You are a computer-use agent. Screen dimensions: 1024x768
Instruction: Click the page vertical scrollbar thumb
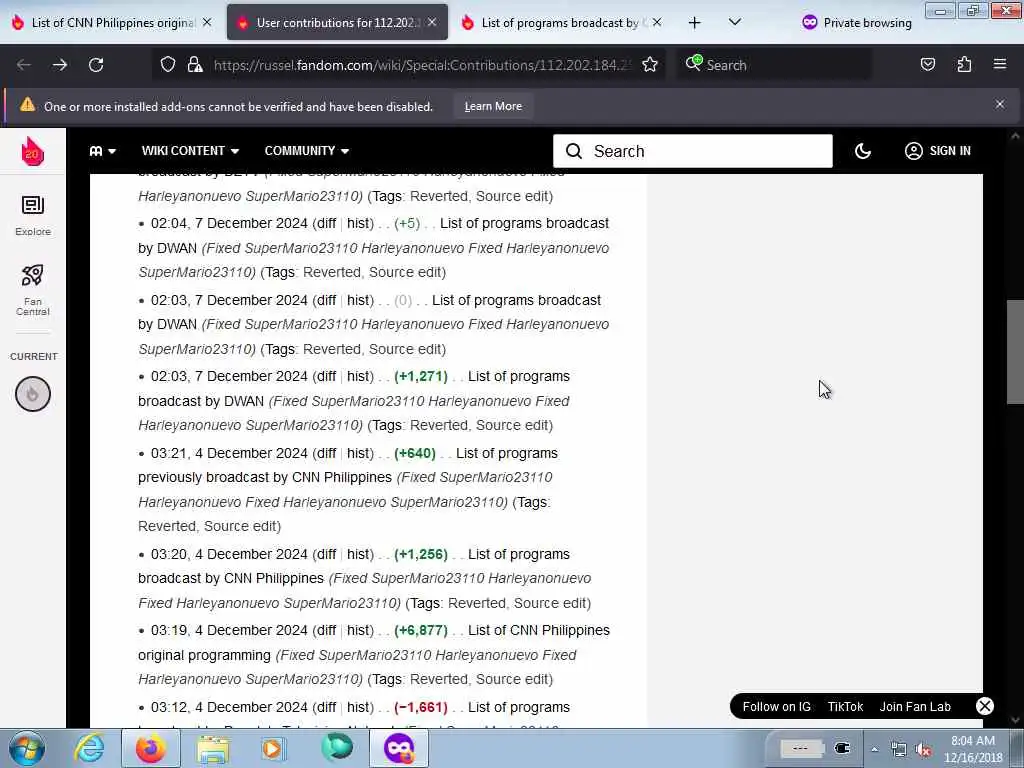1015,353
